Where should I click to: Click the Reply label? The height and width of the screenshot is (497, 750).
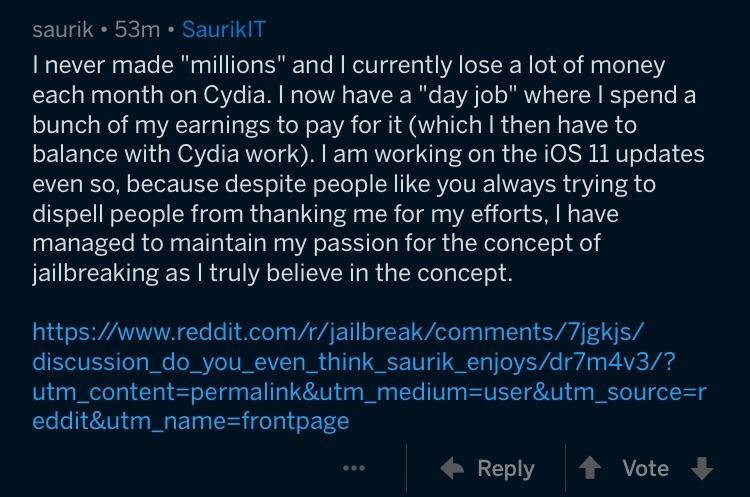(506, 469)
